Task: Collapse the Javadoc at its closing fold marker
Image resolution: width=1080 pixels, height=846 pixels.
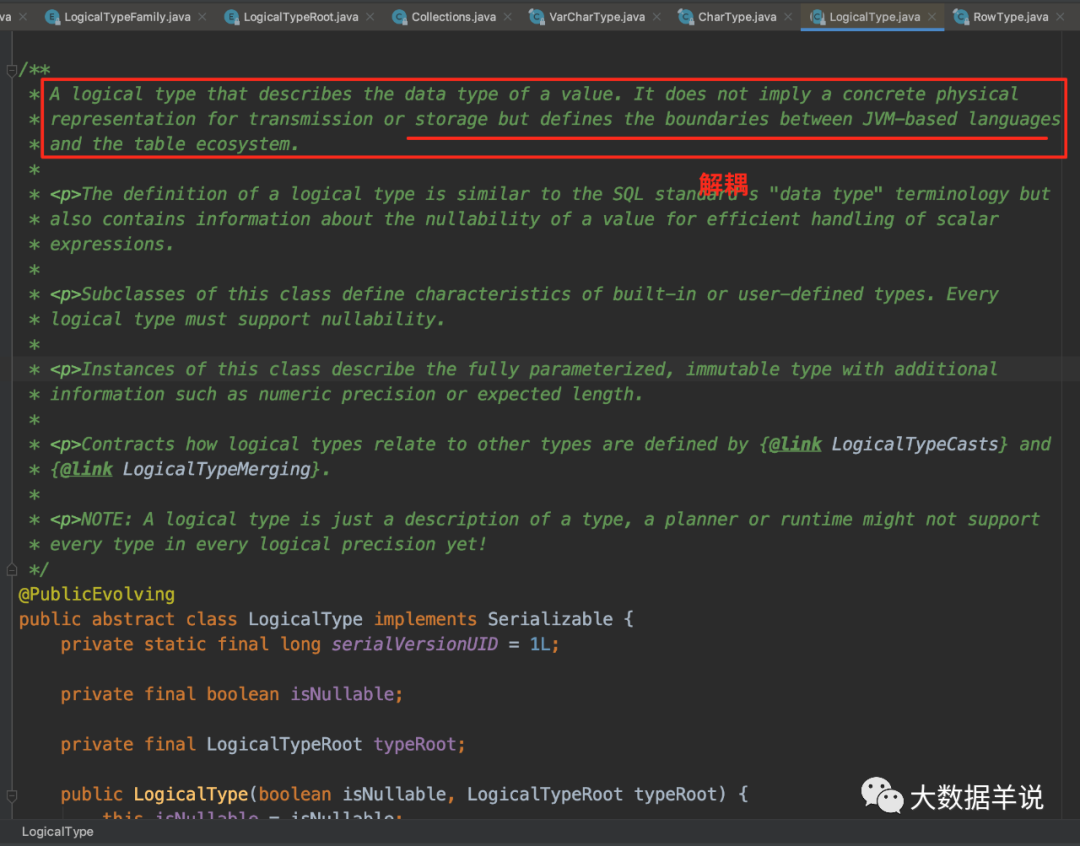Action: tap(11, 569)
